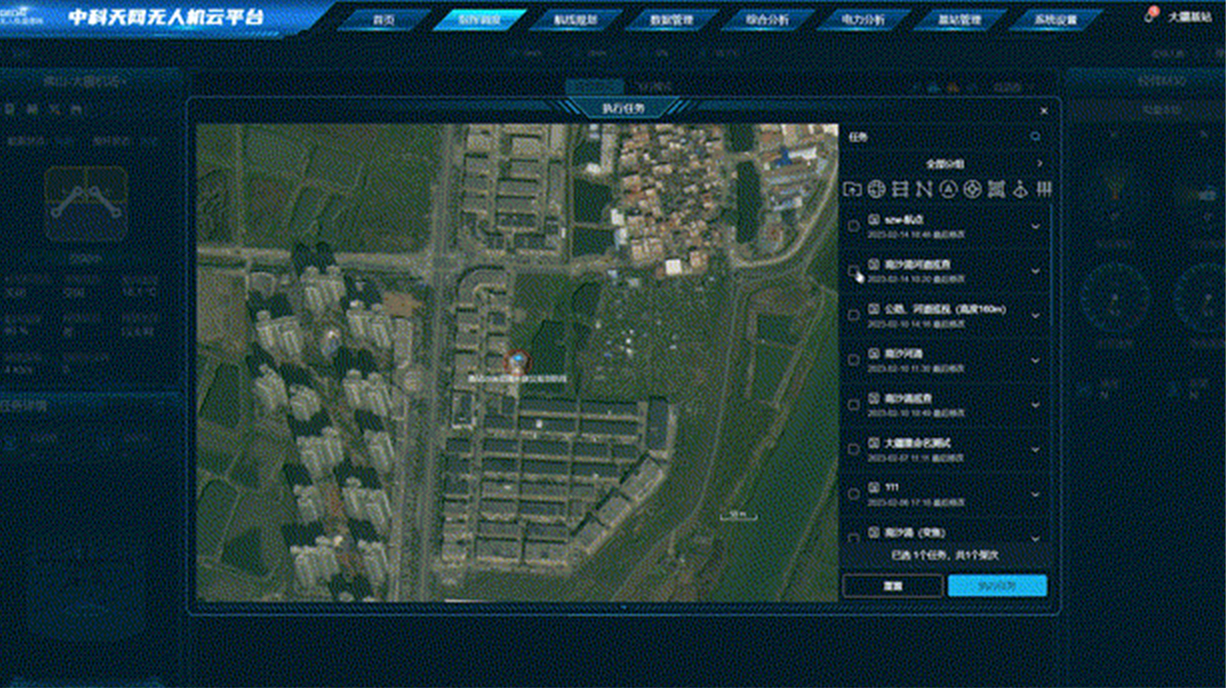
Task: Select the N-shaped route type icon
Action: coord(924,189)
